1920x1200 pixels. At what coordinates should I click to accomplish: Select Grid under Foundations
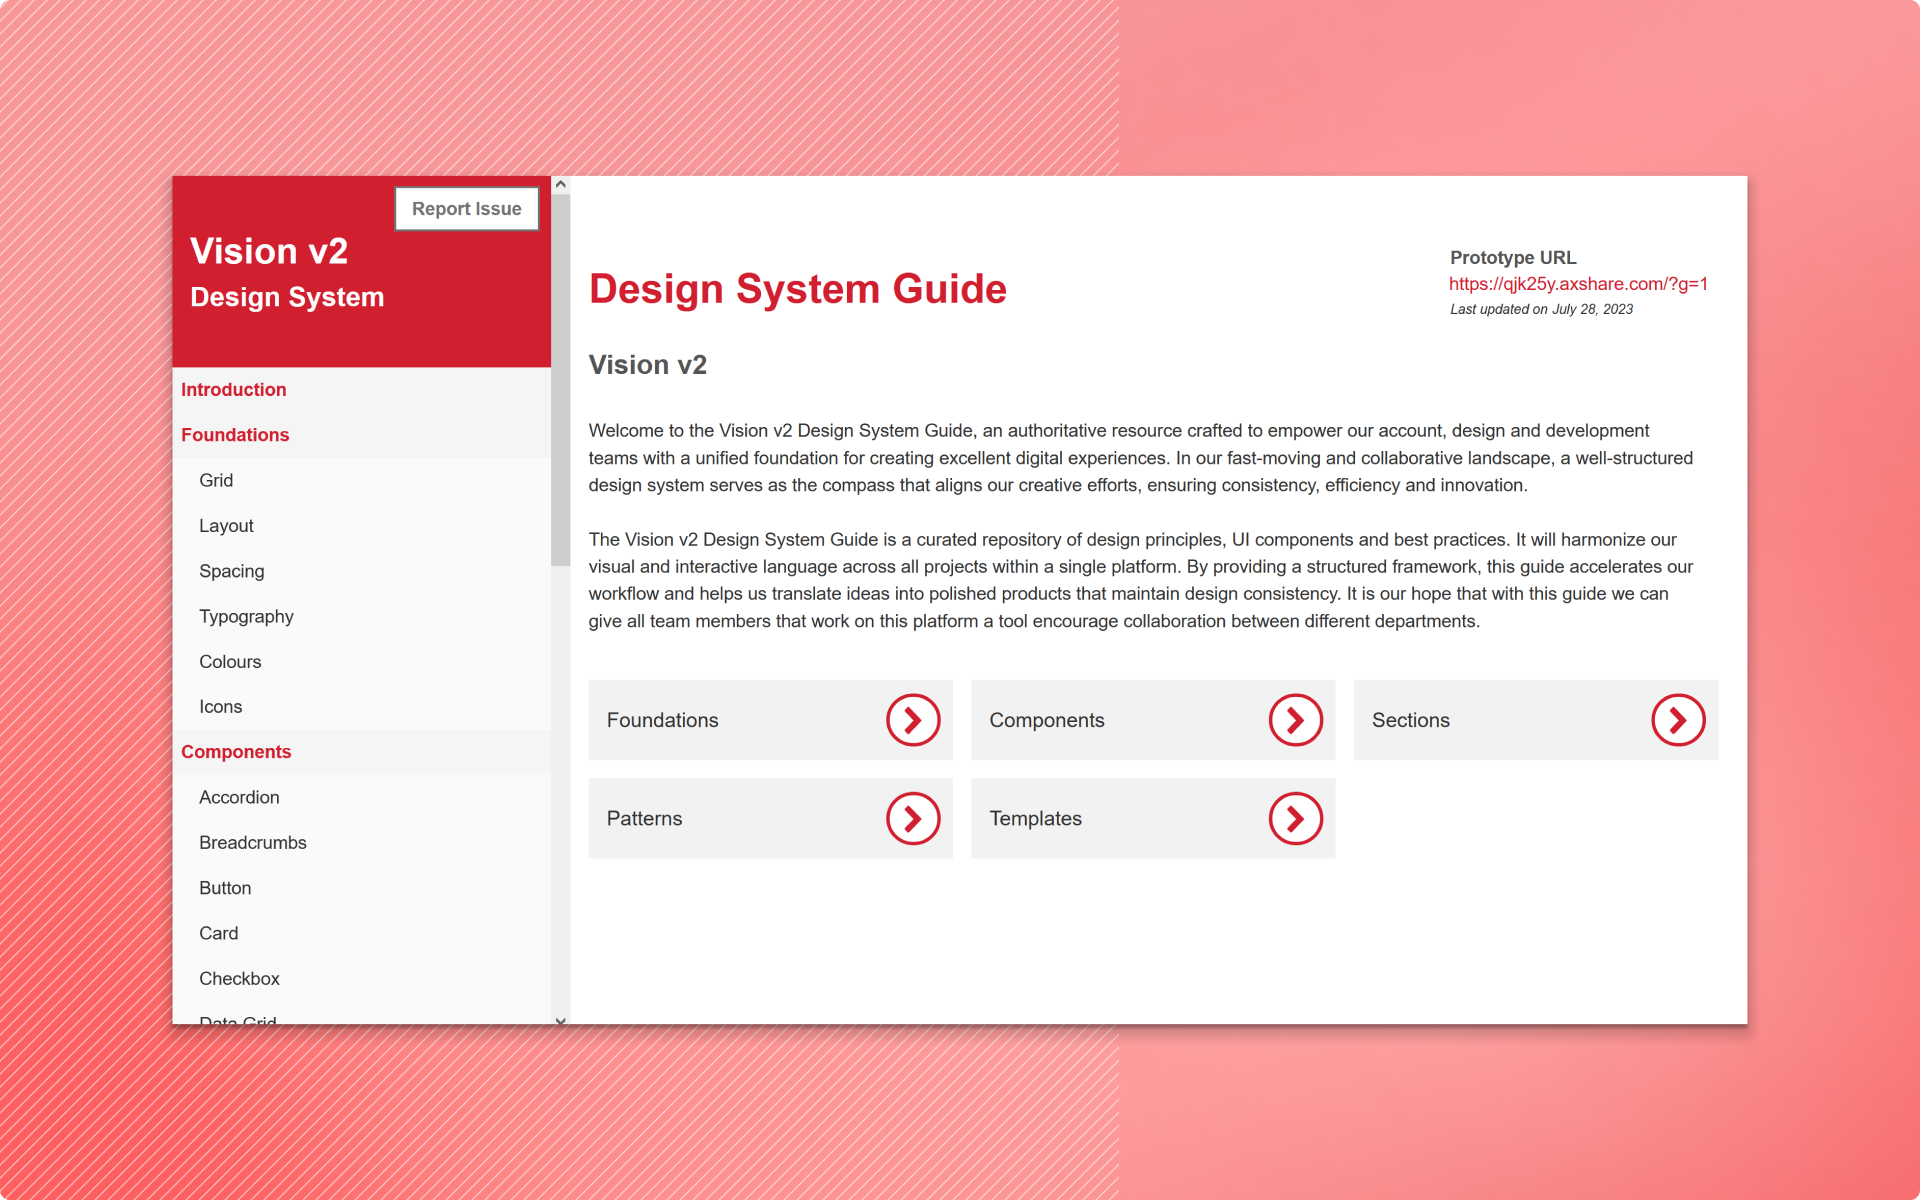(216, 480)
